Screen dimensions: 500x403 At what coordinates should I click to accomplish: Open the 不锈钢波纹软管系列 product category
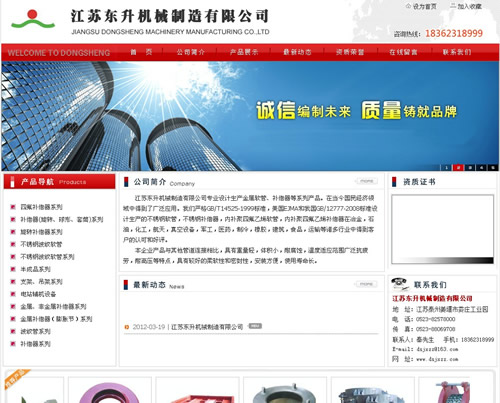(47, 257)
